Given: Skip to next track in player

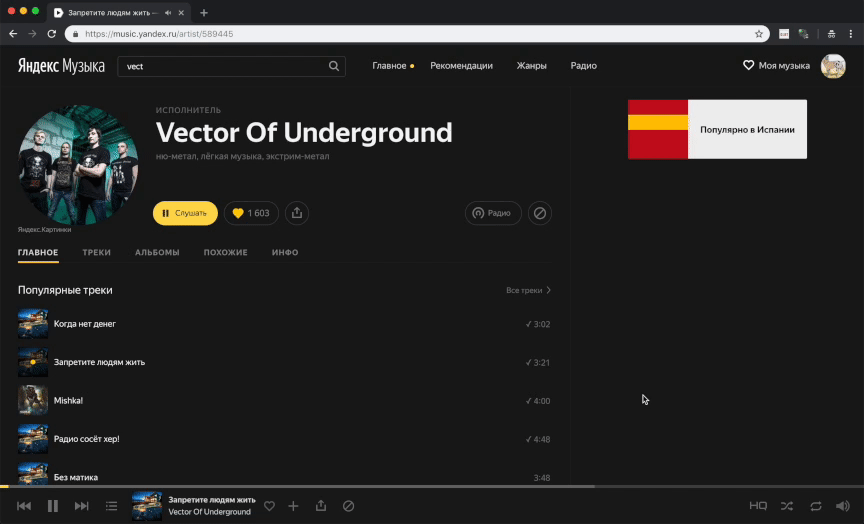Looking at the screenshot, I should [x=82, y=506].
